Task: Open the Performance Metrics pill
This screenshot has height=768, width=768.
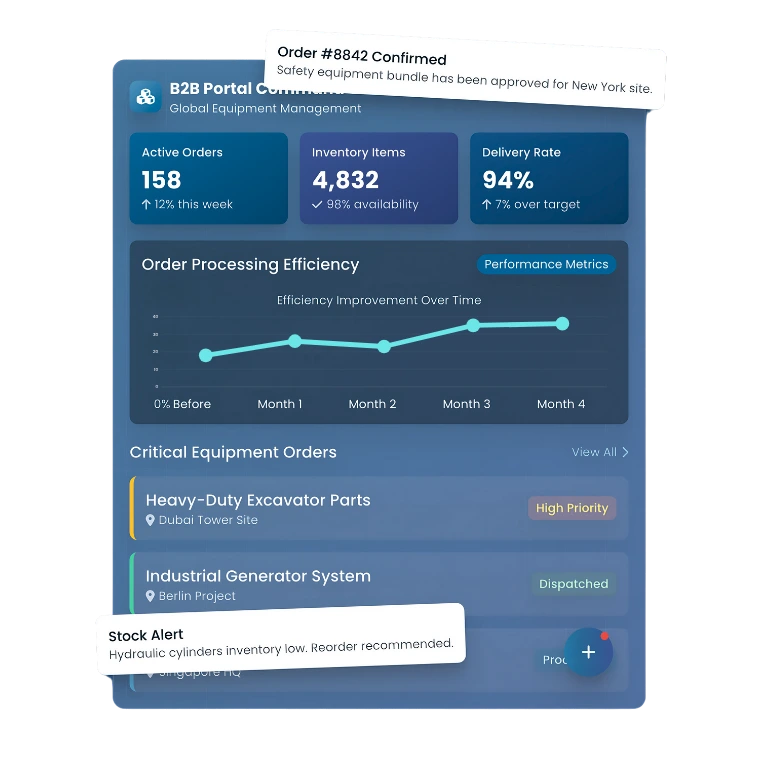Action: coord(546,264)
